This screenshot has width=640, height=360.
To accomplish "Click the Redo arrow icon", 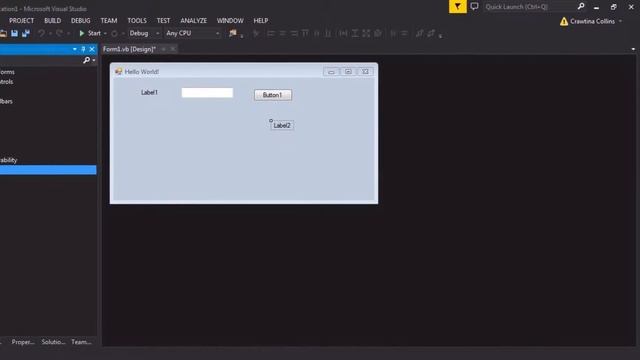I will (x=60, y=33).
